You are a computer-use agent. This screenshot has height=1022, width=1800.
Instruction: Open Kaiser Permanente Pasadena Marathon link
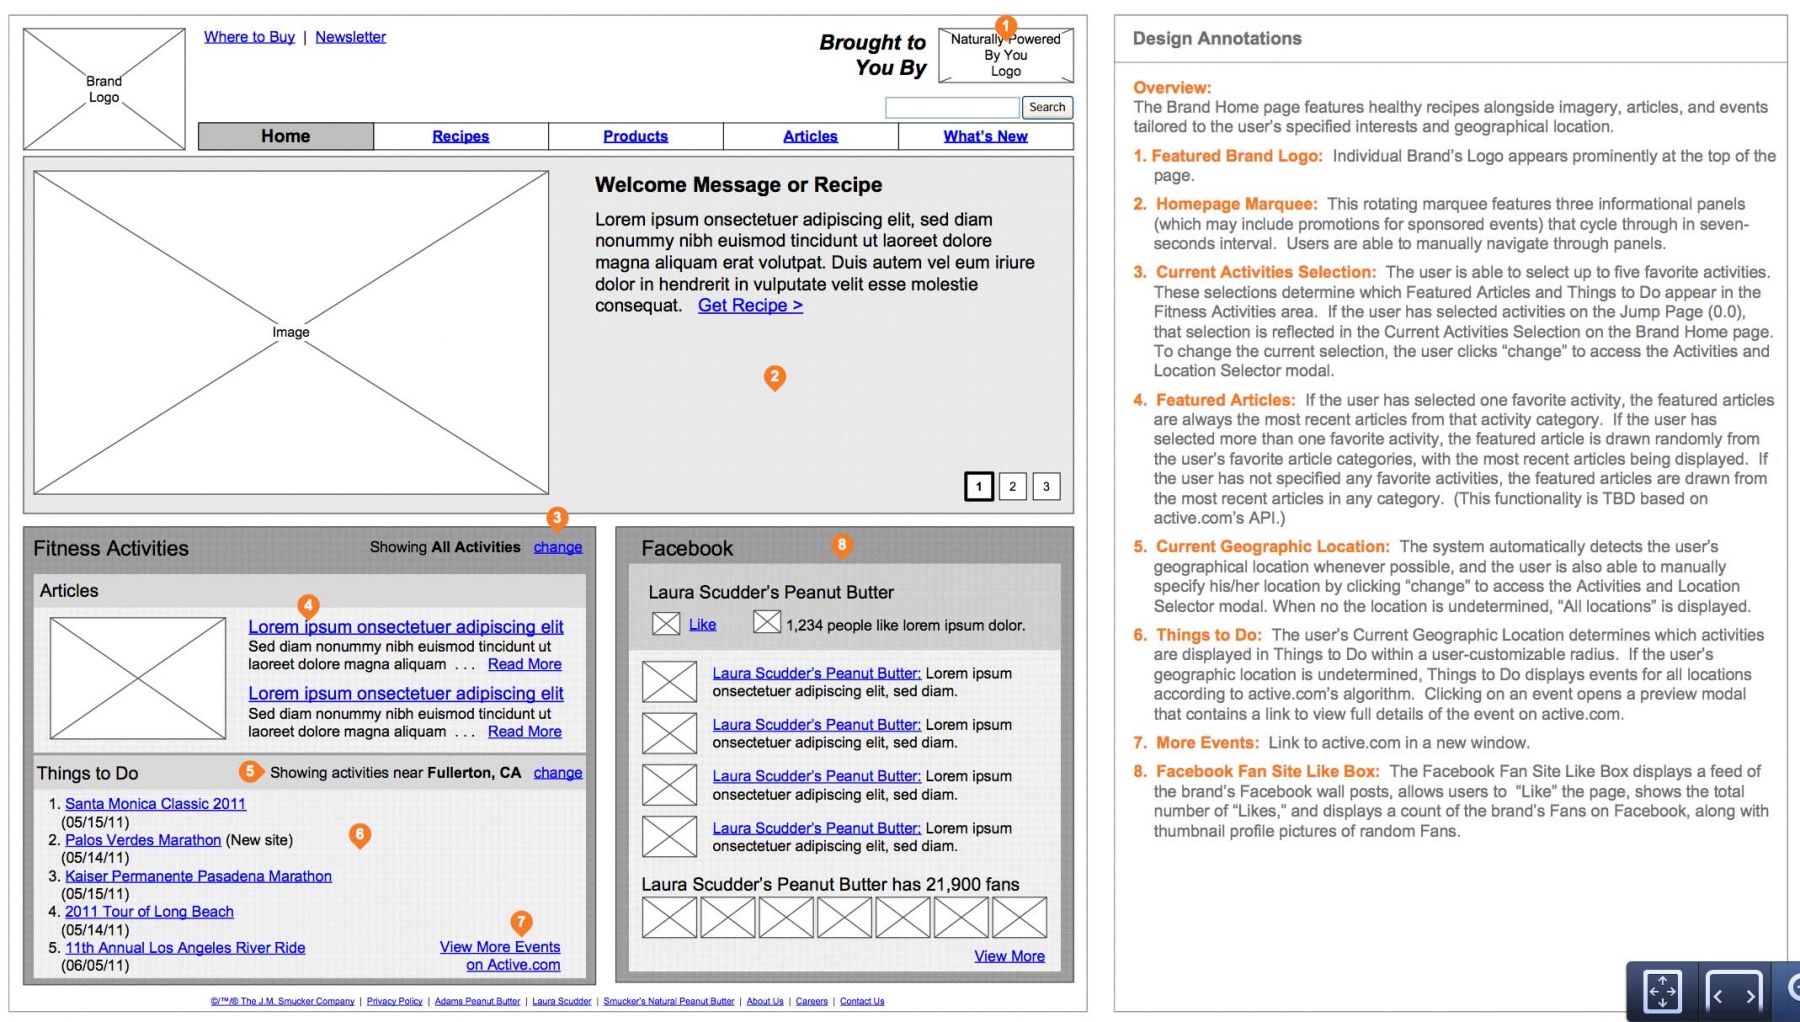[198, 876]
